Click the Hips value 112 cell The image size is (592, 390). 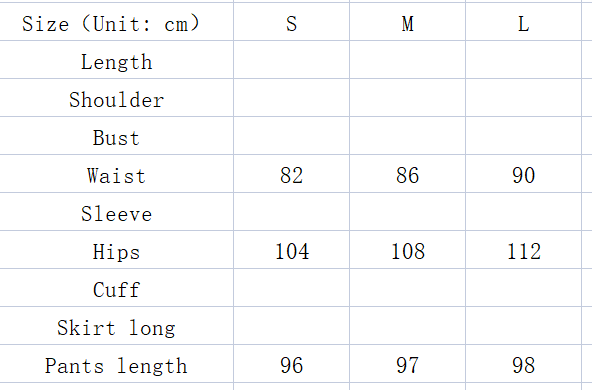click(x=523, y=250)
